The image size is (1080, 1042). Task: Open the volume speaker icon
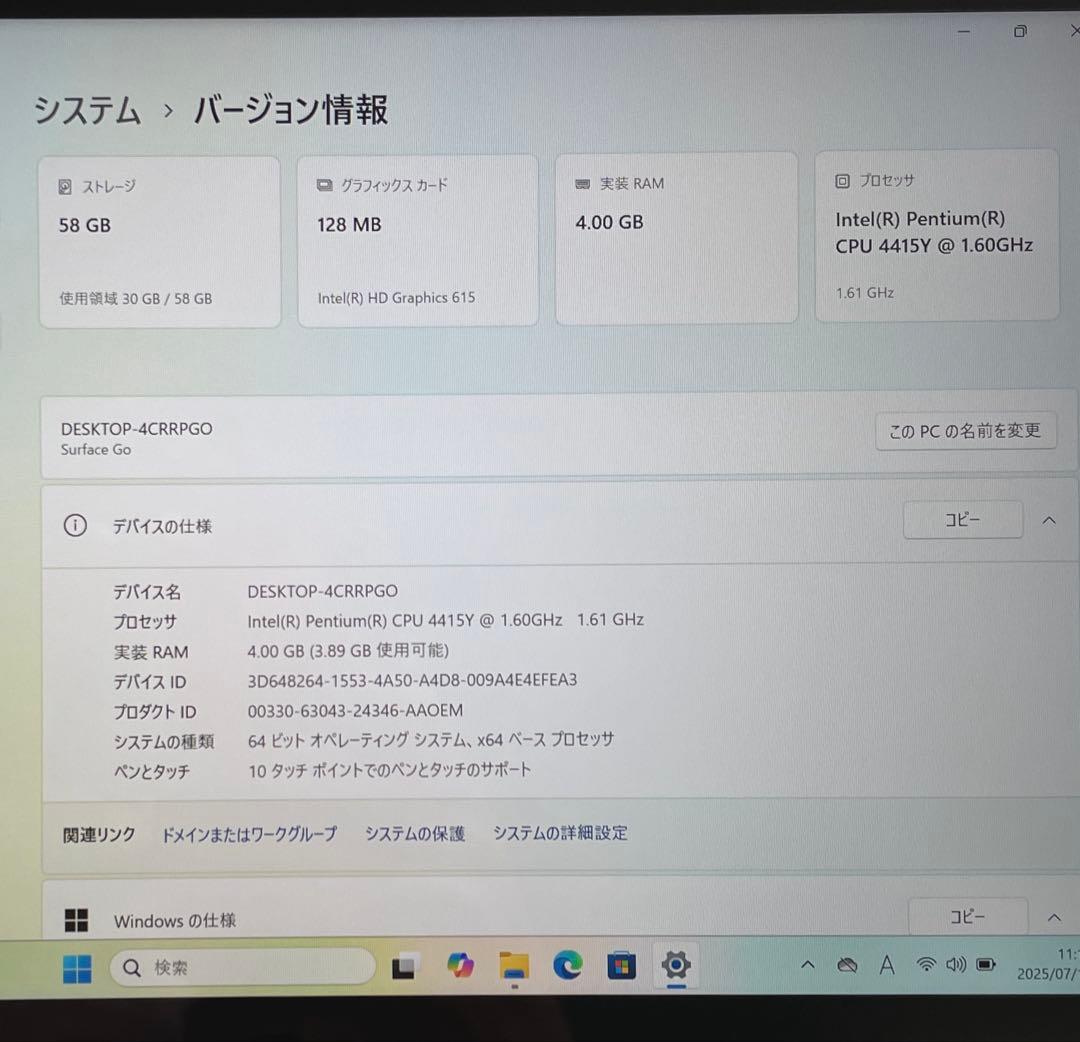coord(956,964)
